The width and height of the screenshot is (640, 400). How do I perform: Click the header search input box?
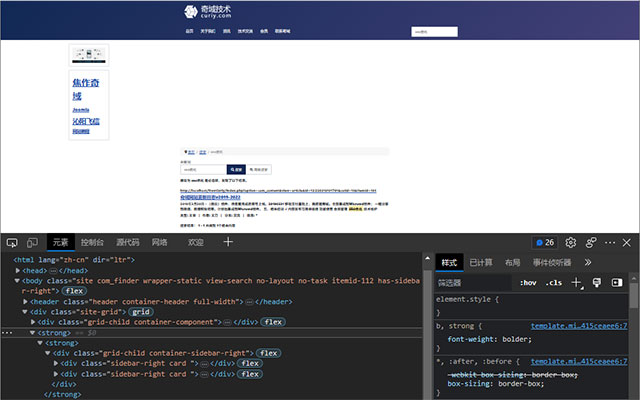(x=434, y=32)
